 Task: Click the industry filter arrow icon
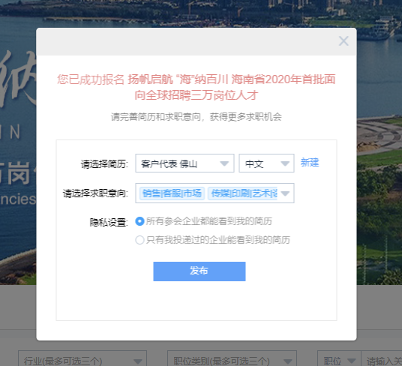(138, 361)
